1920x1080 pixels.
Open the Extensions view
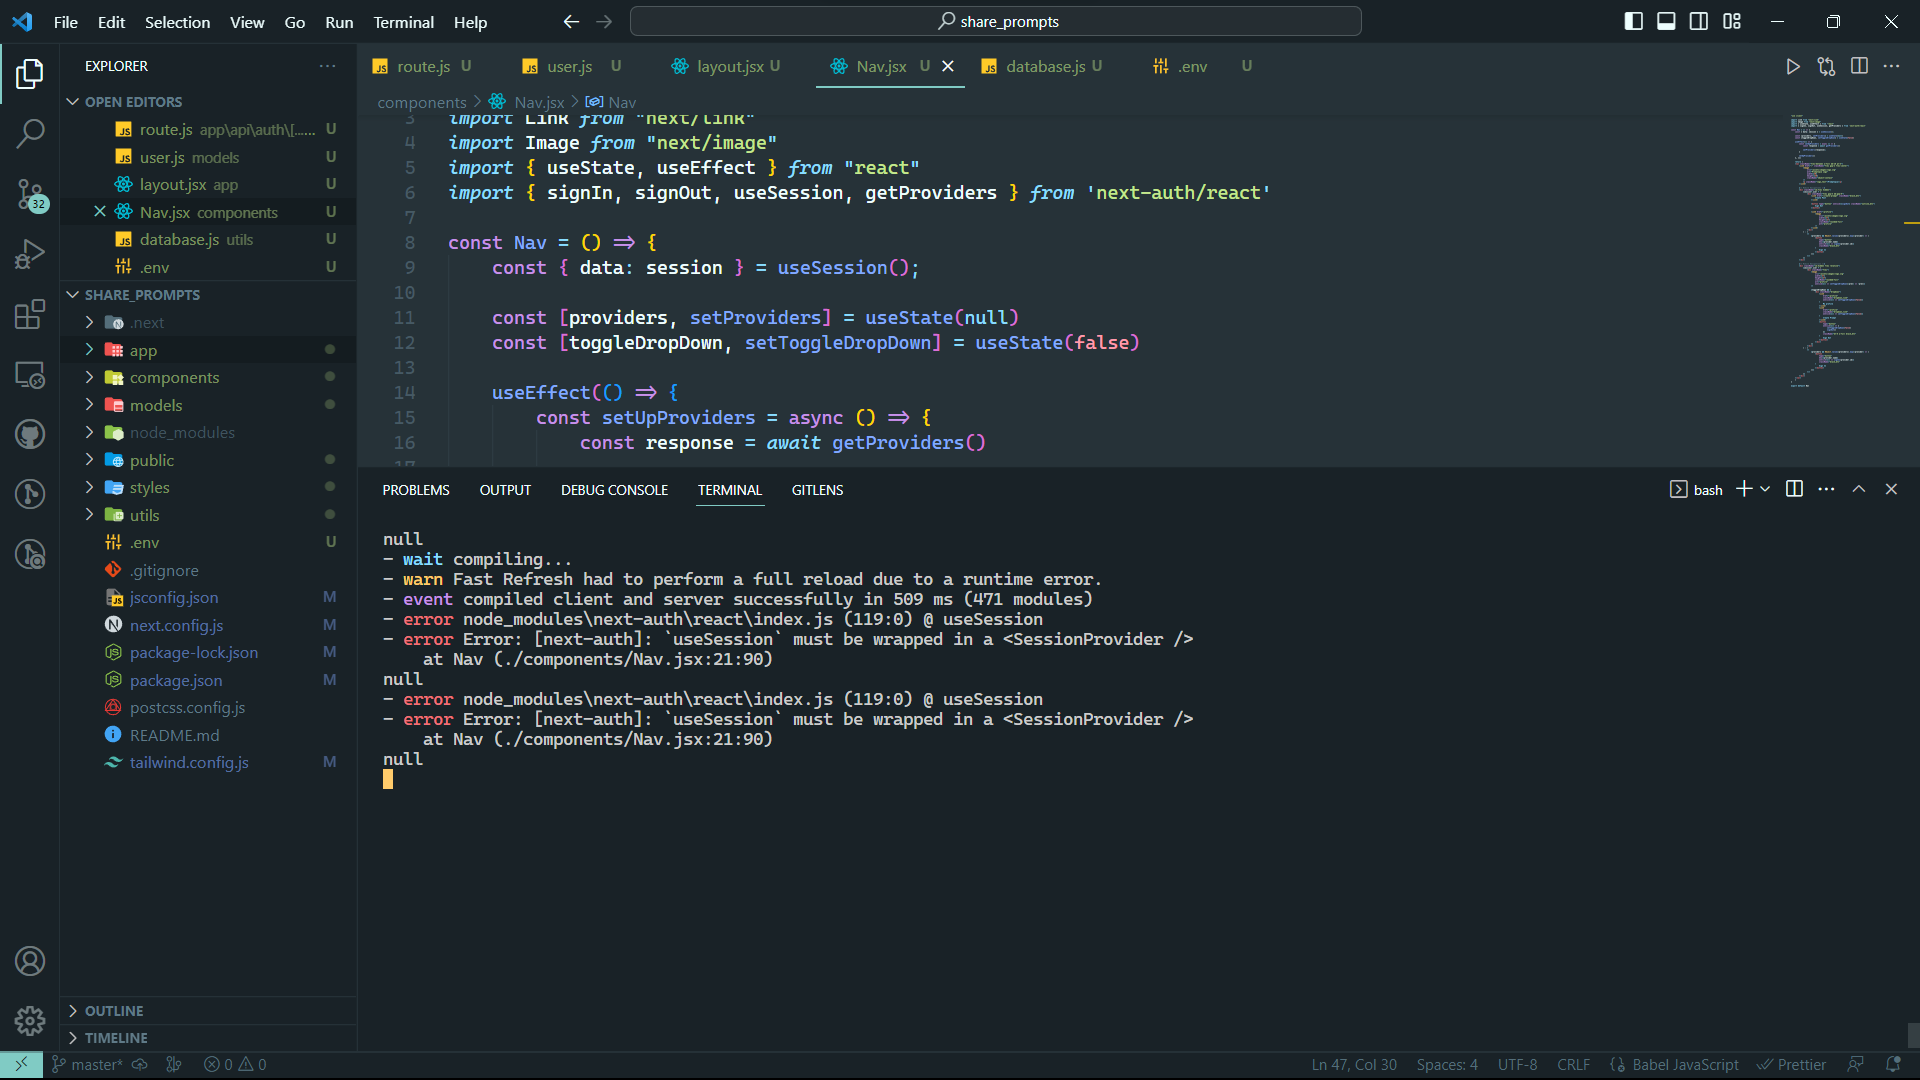pyautogui.click(x=30, y=314)
